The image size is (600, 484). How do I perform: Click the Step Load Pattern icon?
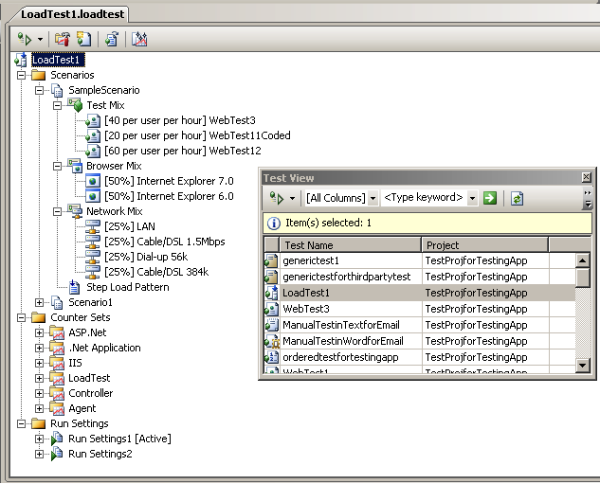(x=75, y=287)
